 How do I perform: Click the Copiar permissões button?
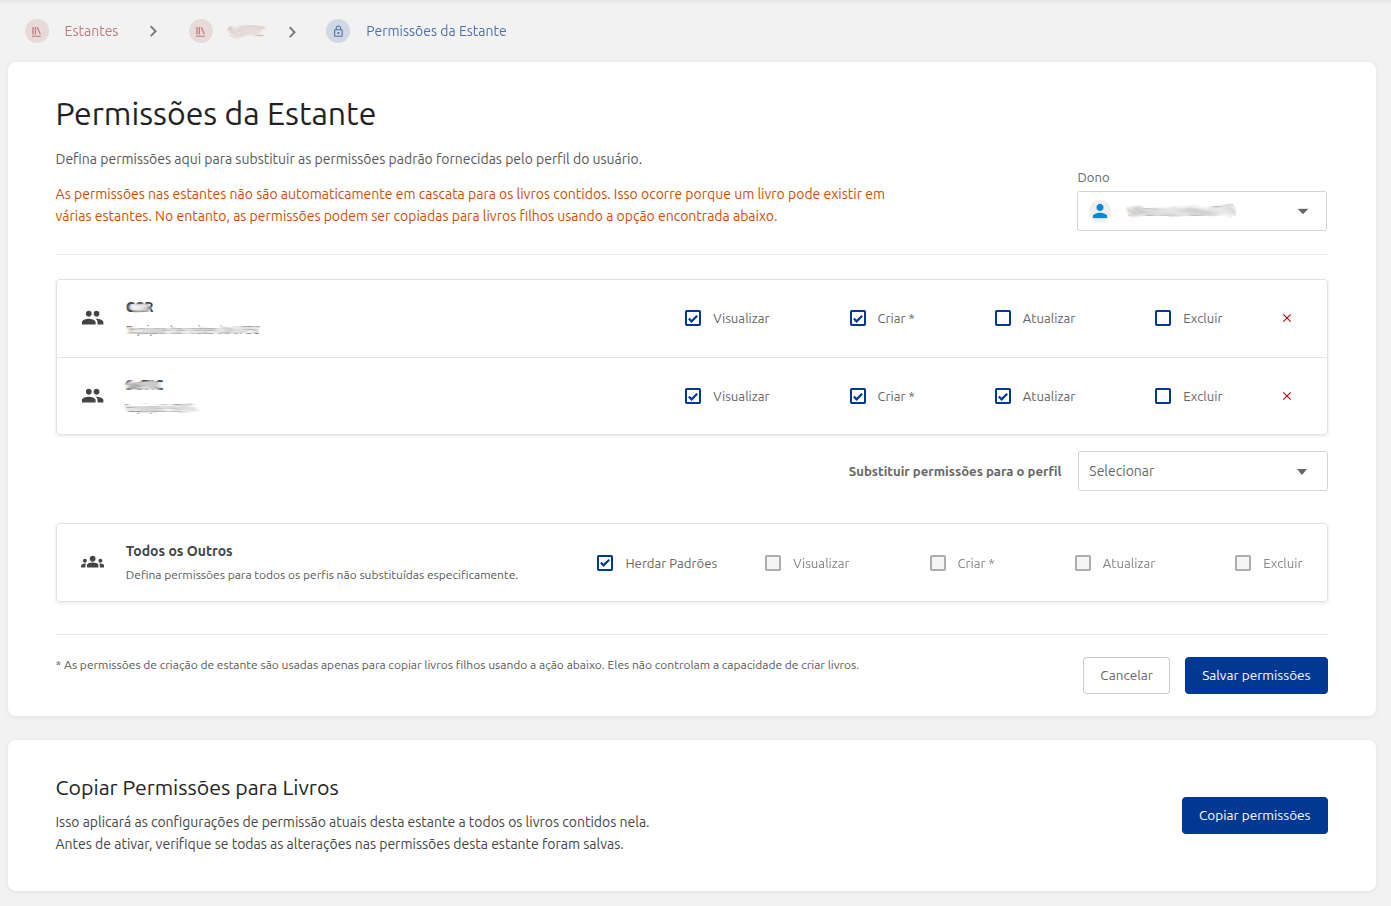pos(1254,815)
